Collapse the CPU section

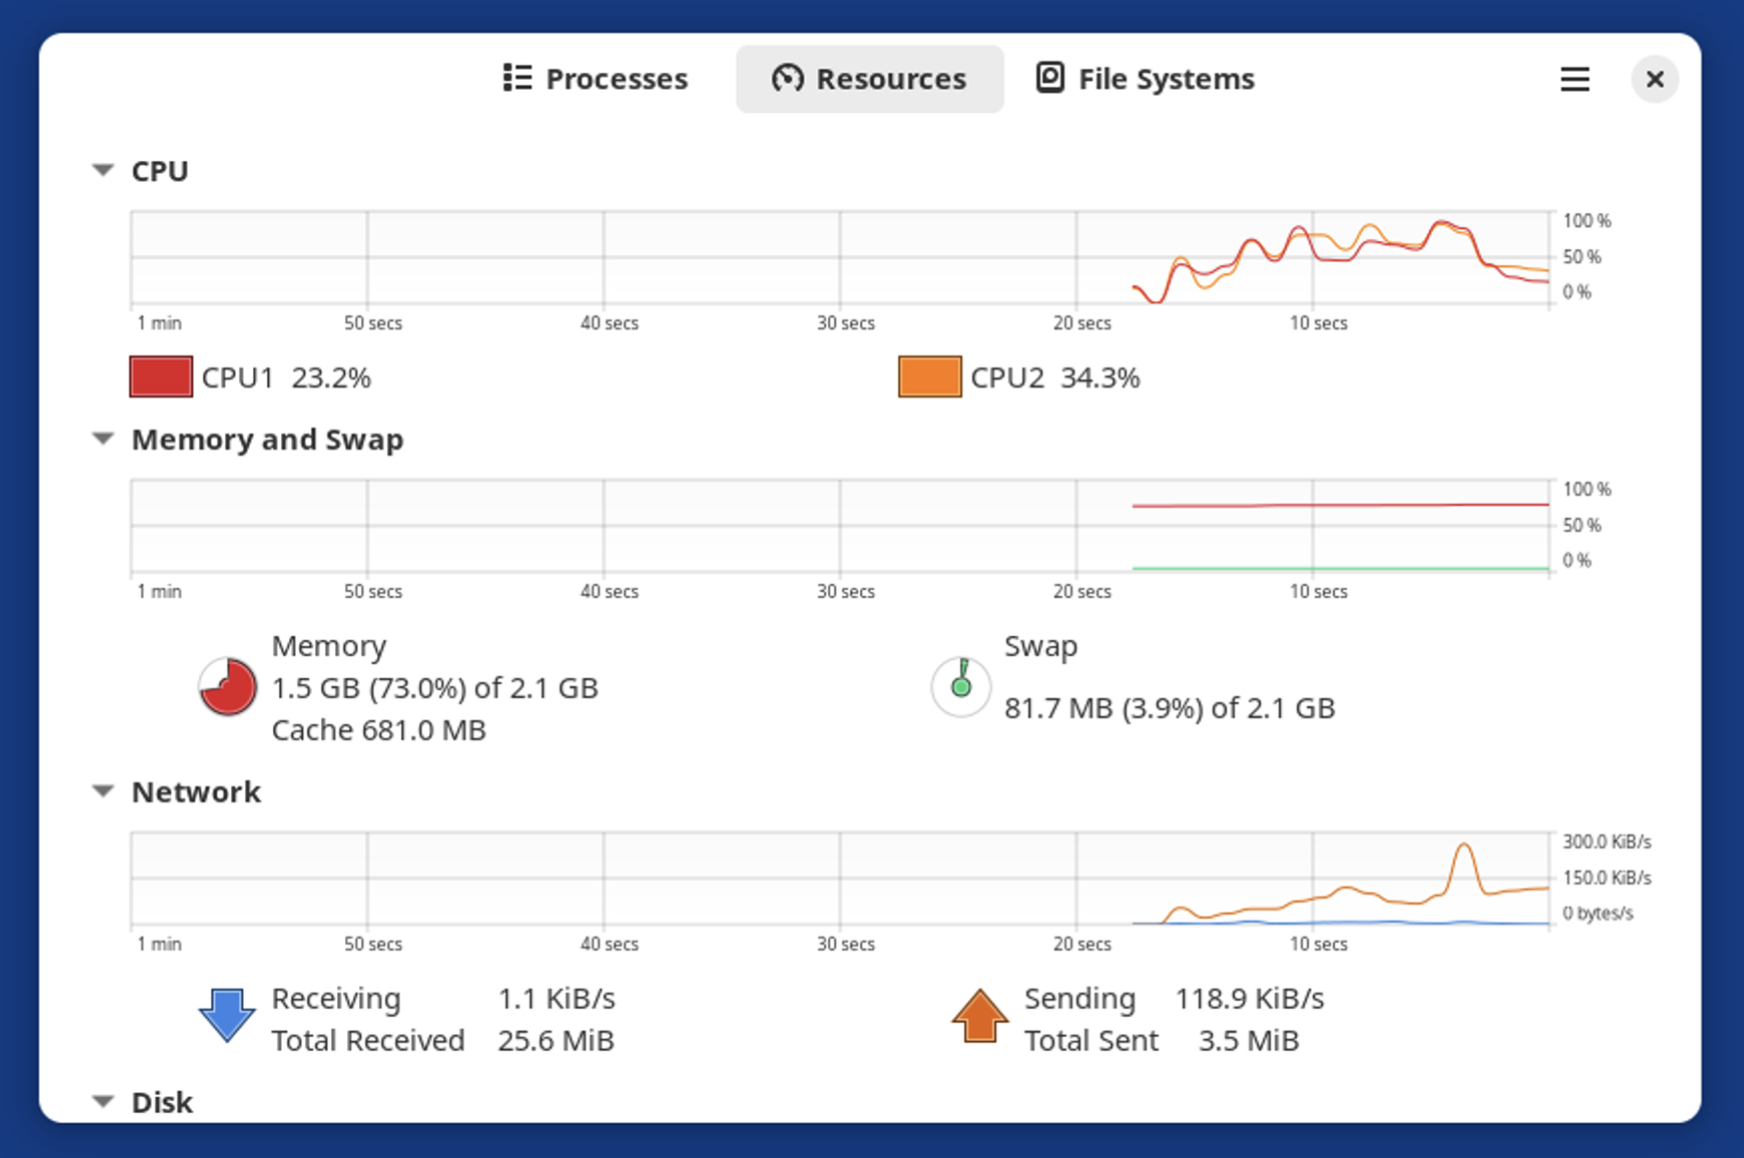click(x=103, y=170)
